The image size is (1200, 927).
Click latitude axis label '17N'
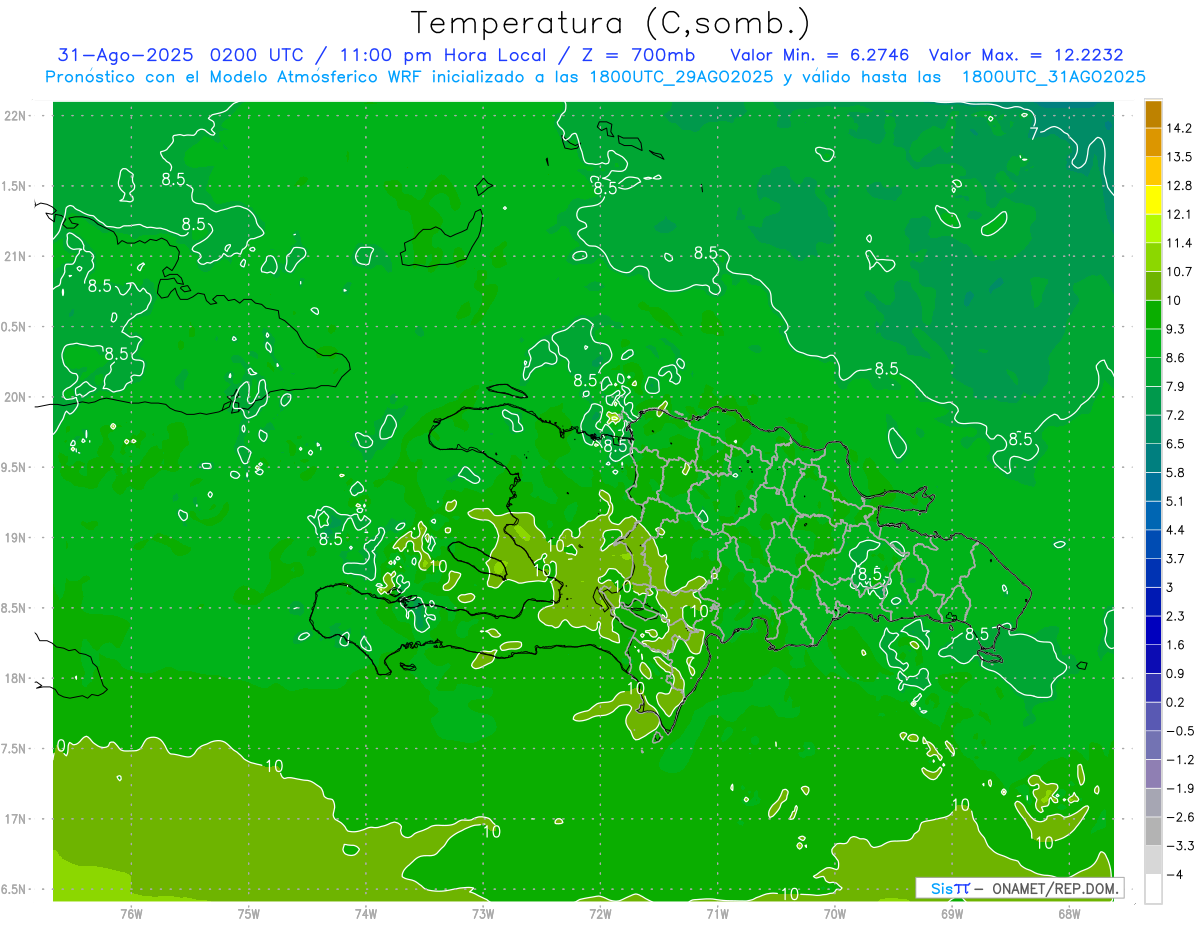(16, 819)
